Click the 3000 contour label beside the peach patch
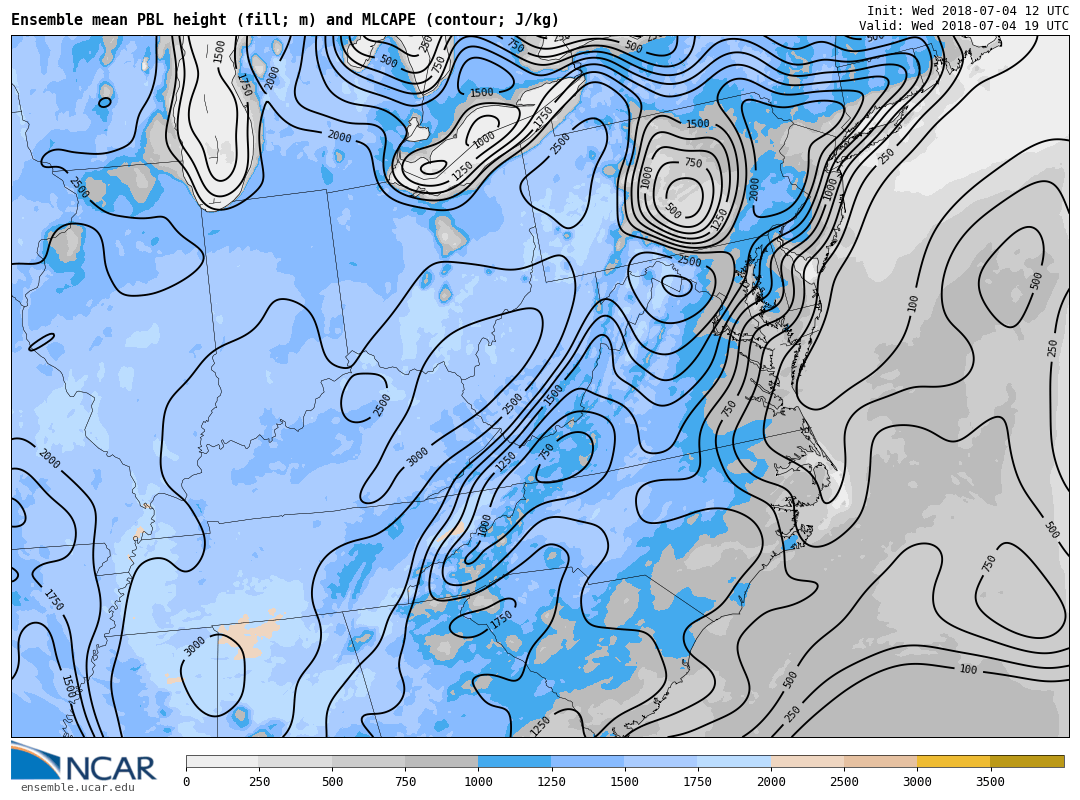Viewport: 1080px width, 800px height. [x=195, y=646]
